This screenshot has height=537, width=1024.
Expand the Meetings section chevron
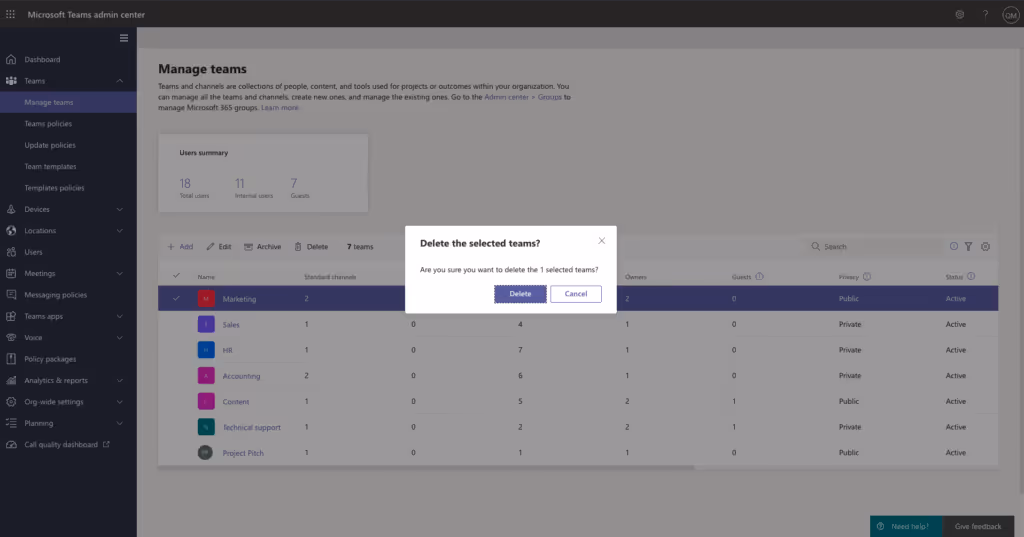pyautogui.click(x=120, y=273)
